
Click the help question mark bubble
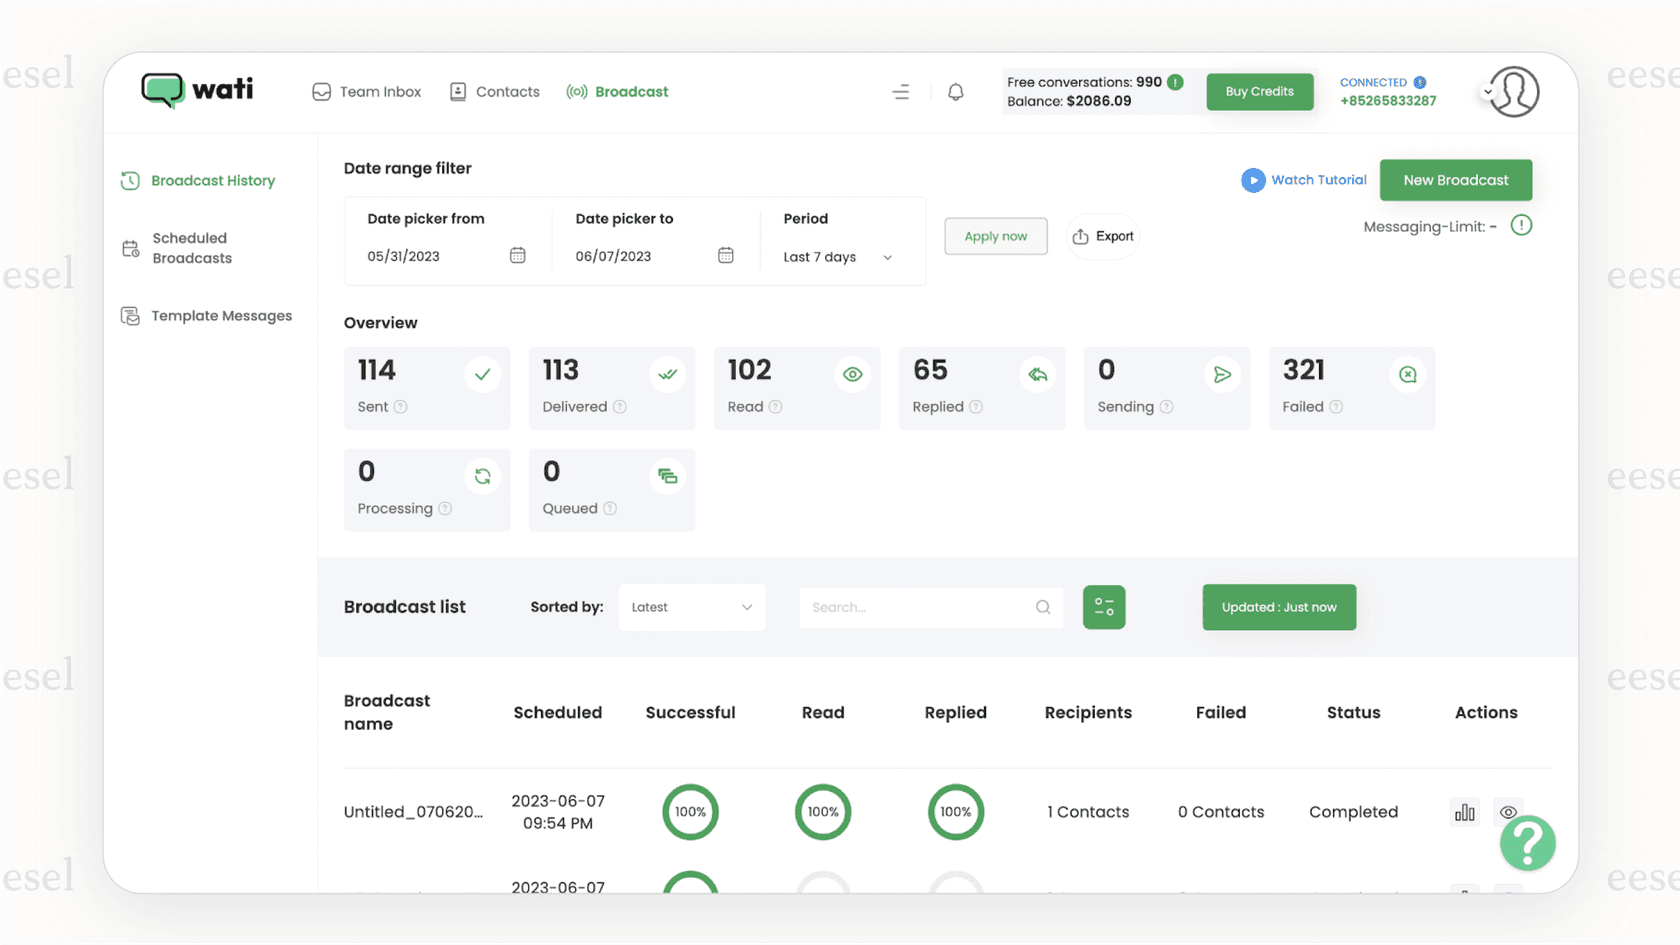coord(1527,843)
